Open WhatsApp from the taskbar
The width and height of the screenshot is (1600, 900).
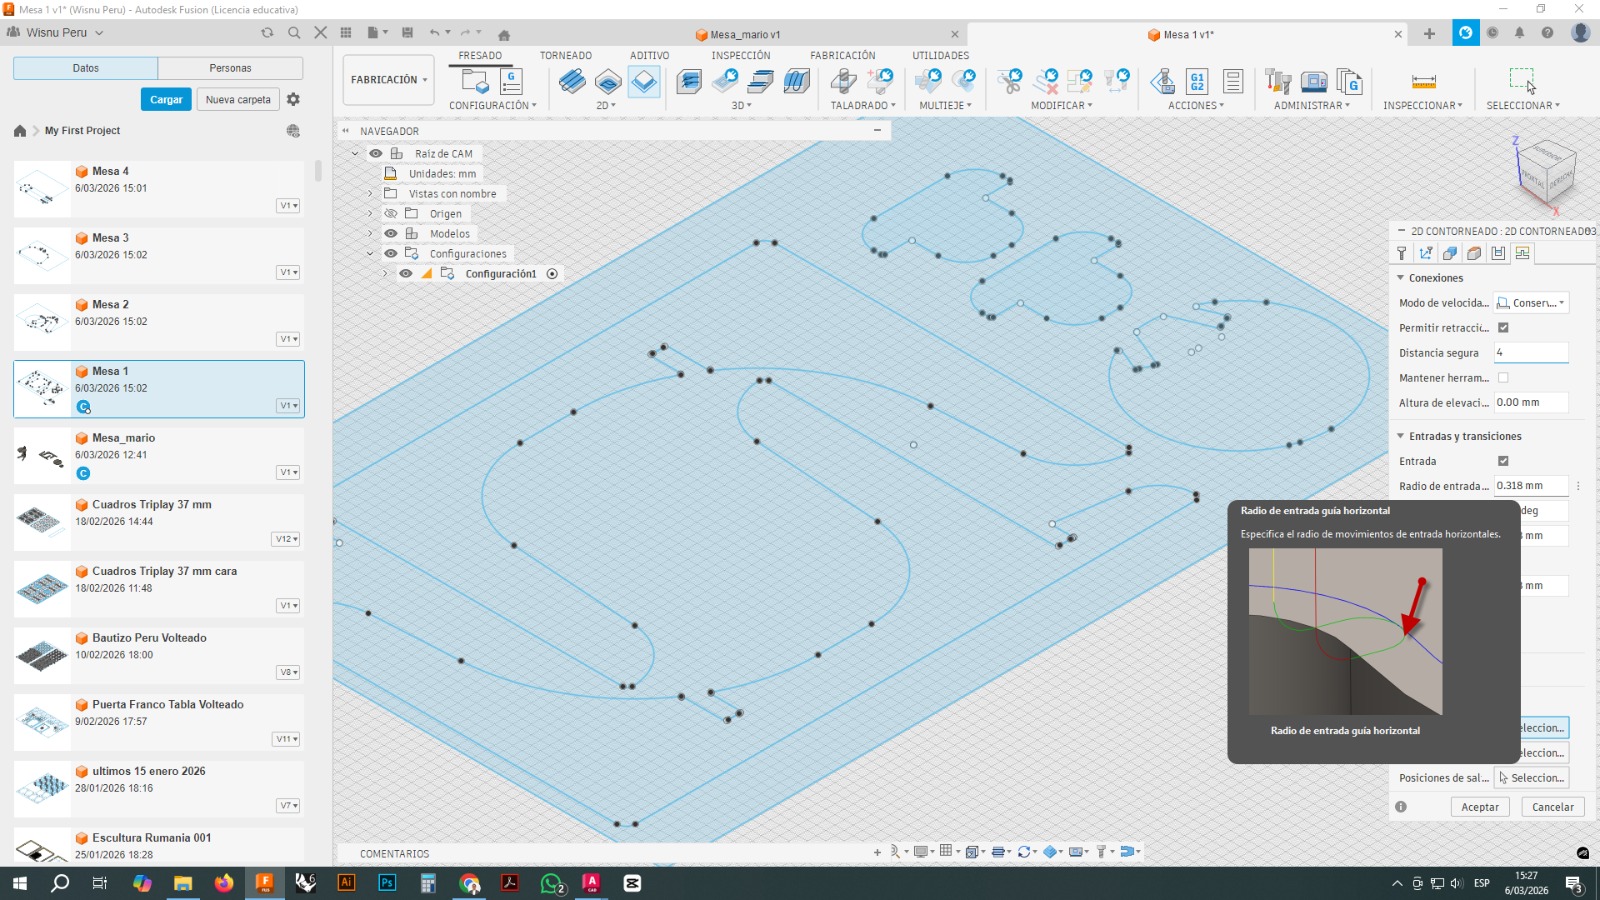tap(551, 883)
